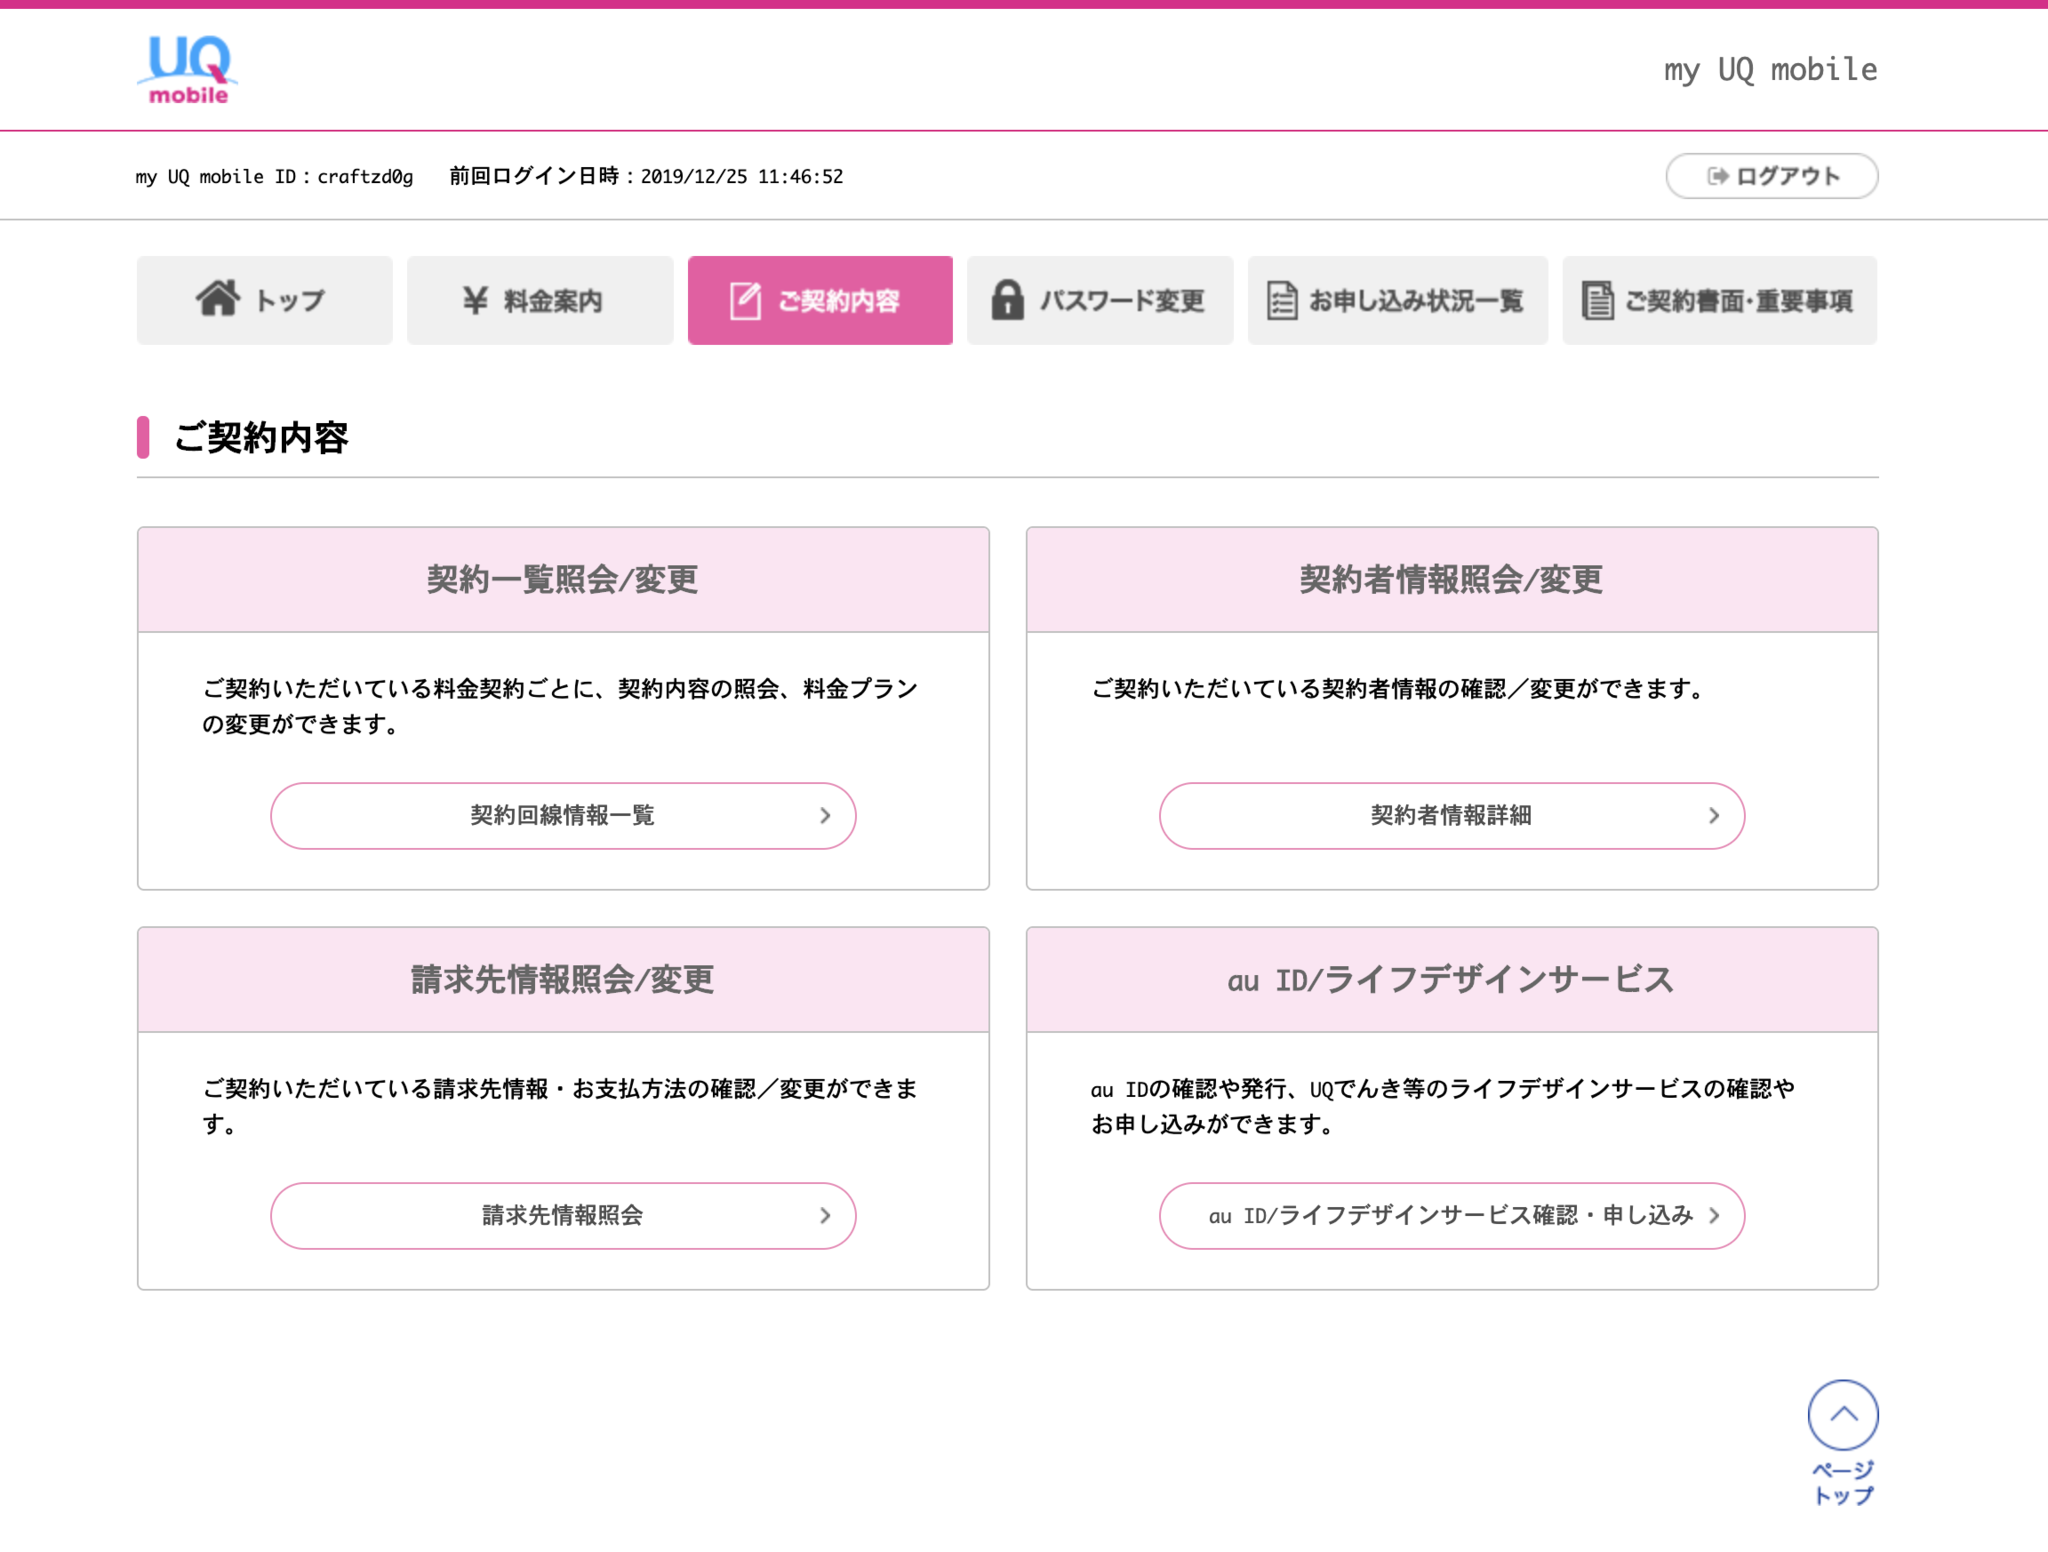Click the document icon on the お申し込み状況一覧 tab
Viewport: 2048px width, 1552px height.
coord(1281,300)
